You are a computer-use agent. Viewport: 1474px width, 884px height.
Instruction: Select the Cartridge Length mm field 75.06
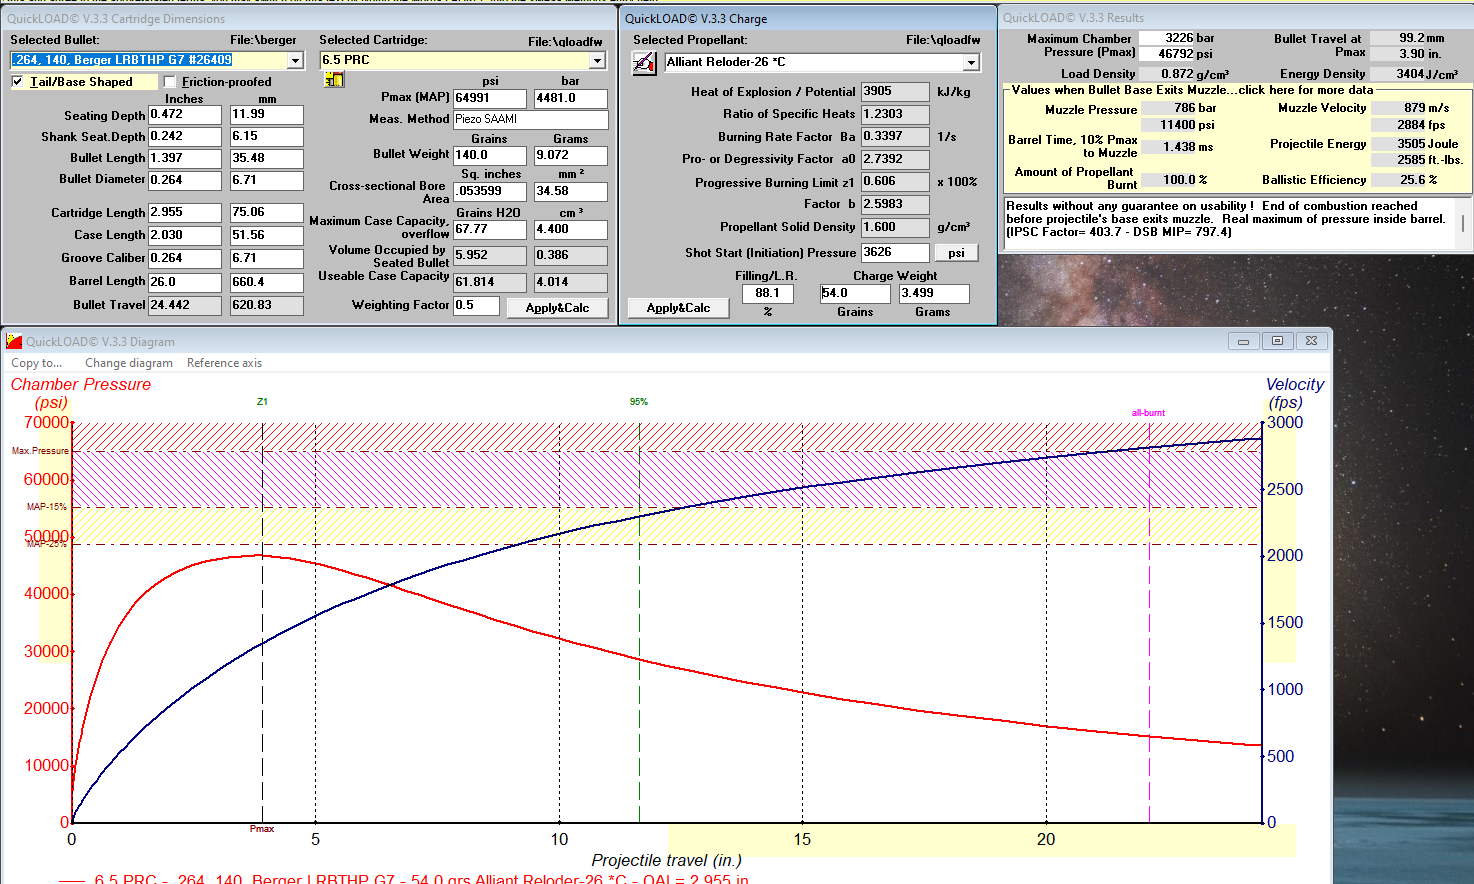[266, 213]
